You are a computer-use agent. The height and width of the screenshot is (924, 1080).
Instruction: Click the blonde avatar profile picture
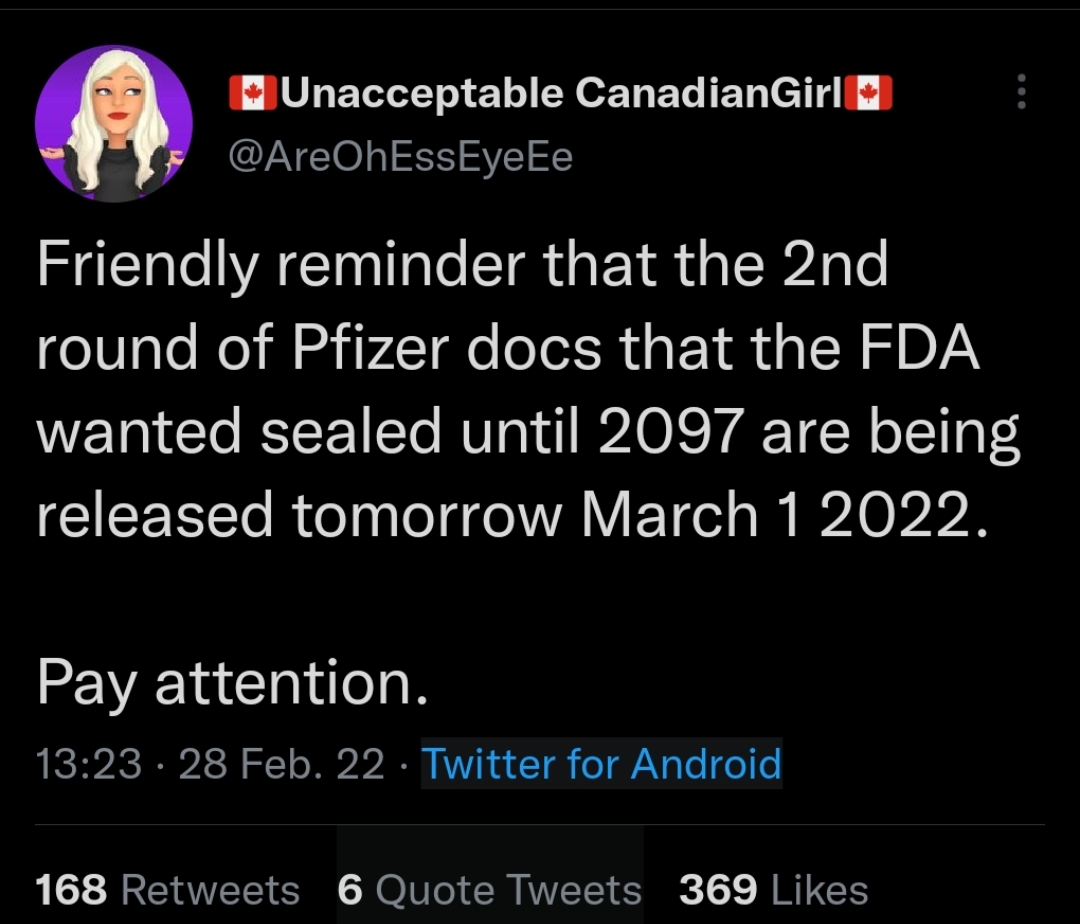[113, 124]
